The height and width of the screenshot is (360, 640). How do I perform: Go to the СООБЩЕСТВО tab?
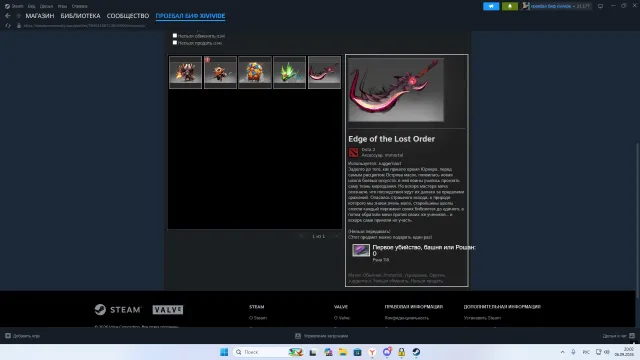tap(128, 16)
